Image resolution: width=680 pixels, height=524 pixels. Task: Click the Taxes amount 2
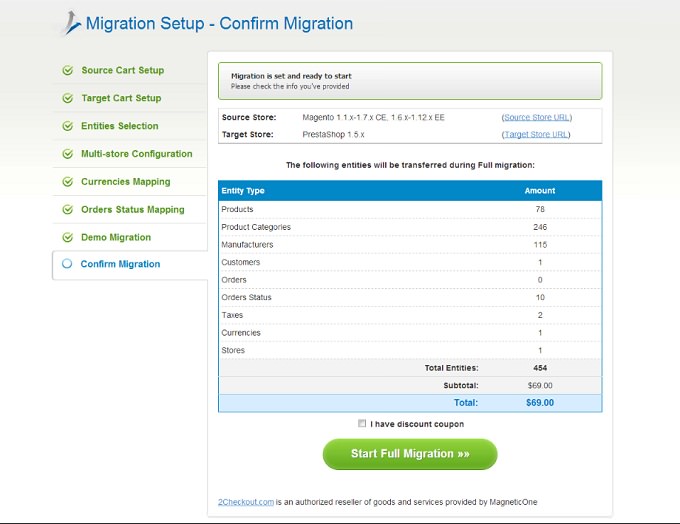tap(540, 315)
